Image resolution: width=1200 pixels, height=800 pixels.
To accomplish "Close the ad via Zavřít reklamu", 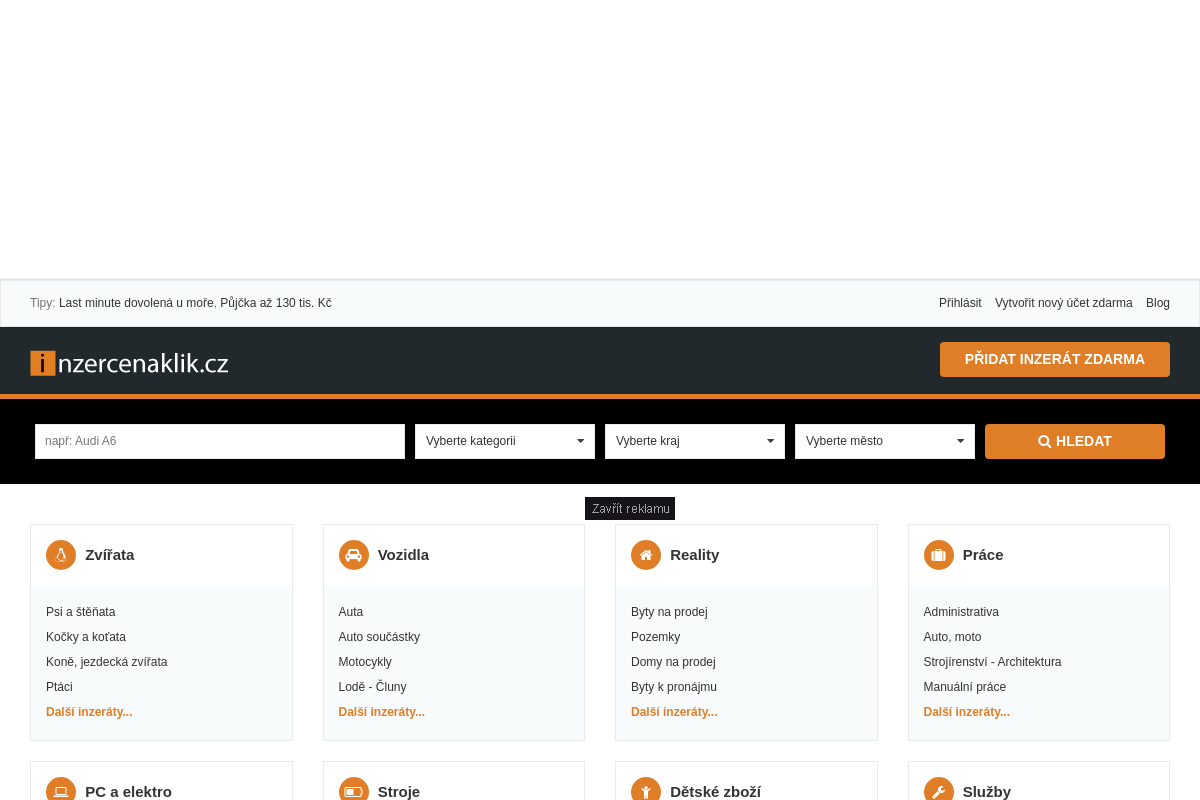I will [x=630, y=509].
